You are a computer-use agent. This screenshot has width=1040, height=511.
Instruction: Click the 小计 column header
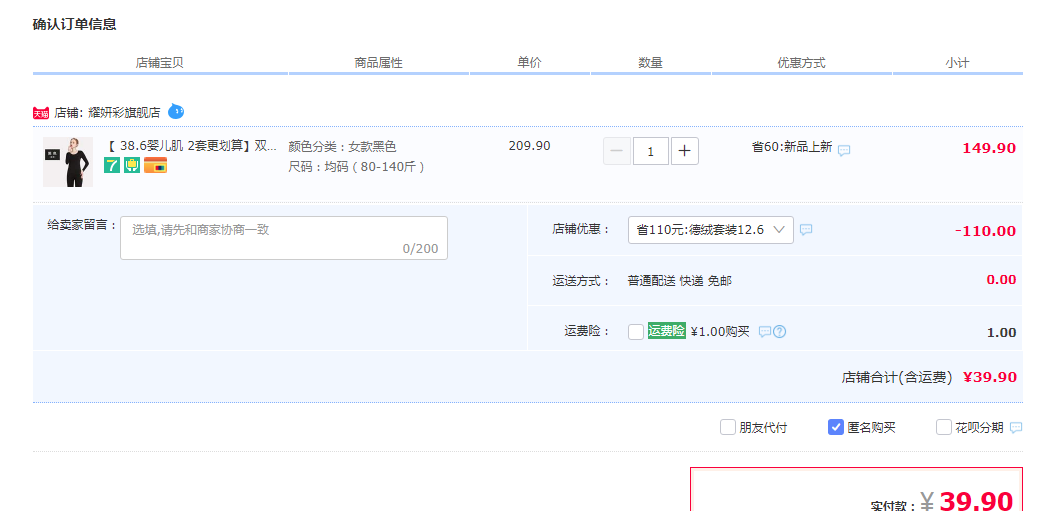957,63
